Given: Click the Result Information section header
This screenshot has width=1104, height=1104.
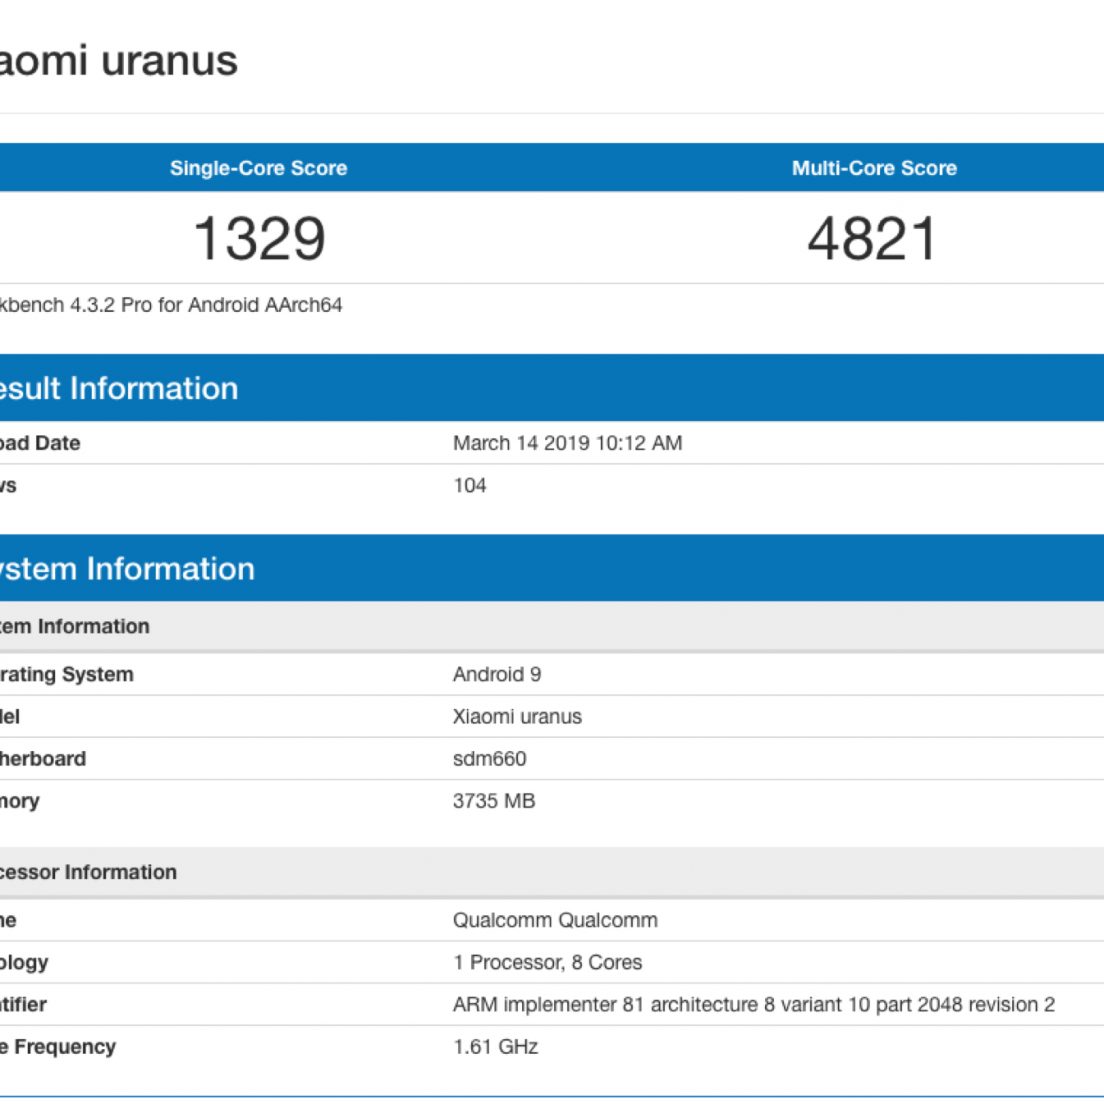Looking at the screenshot, I should coord(118,388).
